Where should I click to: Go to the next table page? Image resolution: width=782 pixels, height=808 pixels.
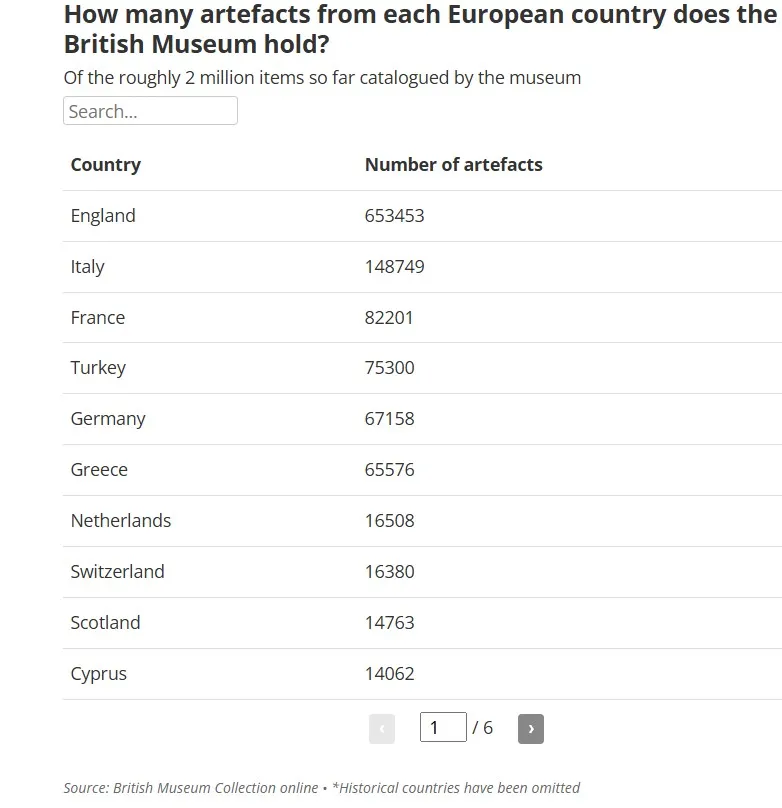531,728
